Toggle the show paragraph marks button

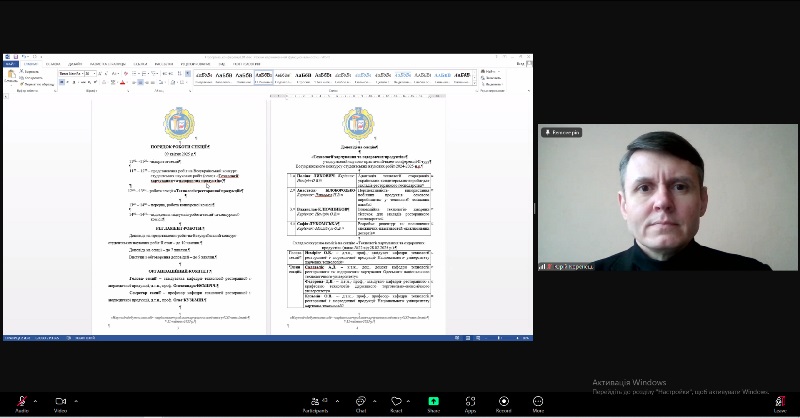187,74
